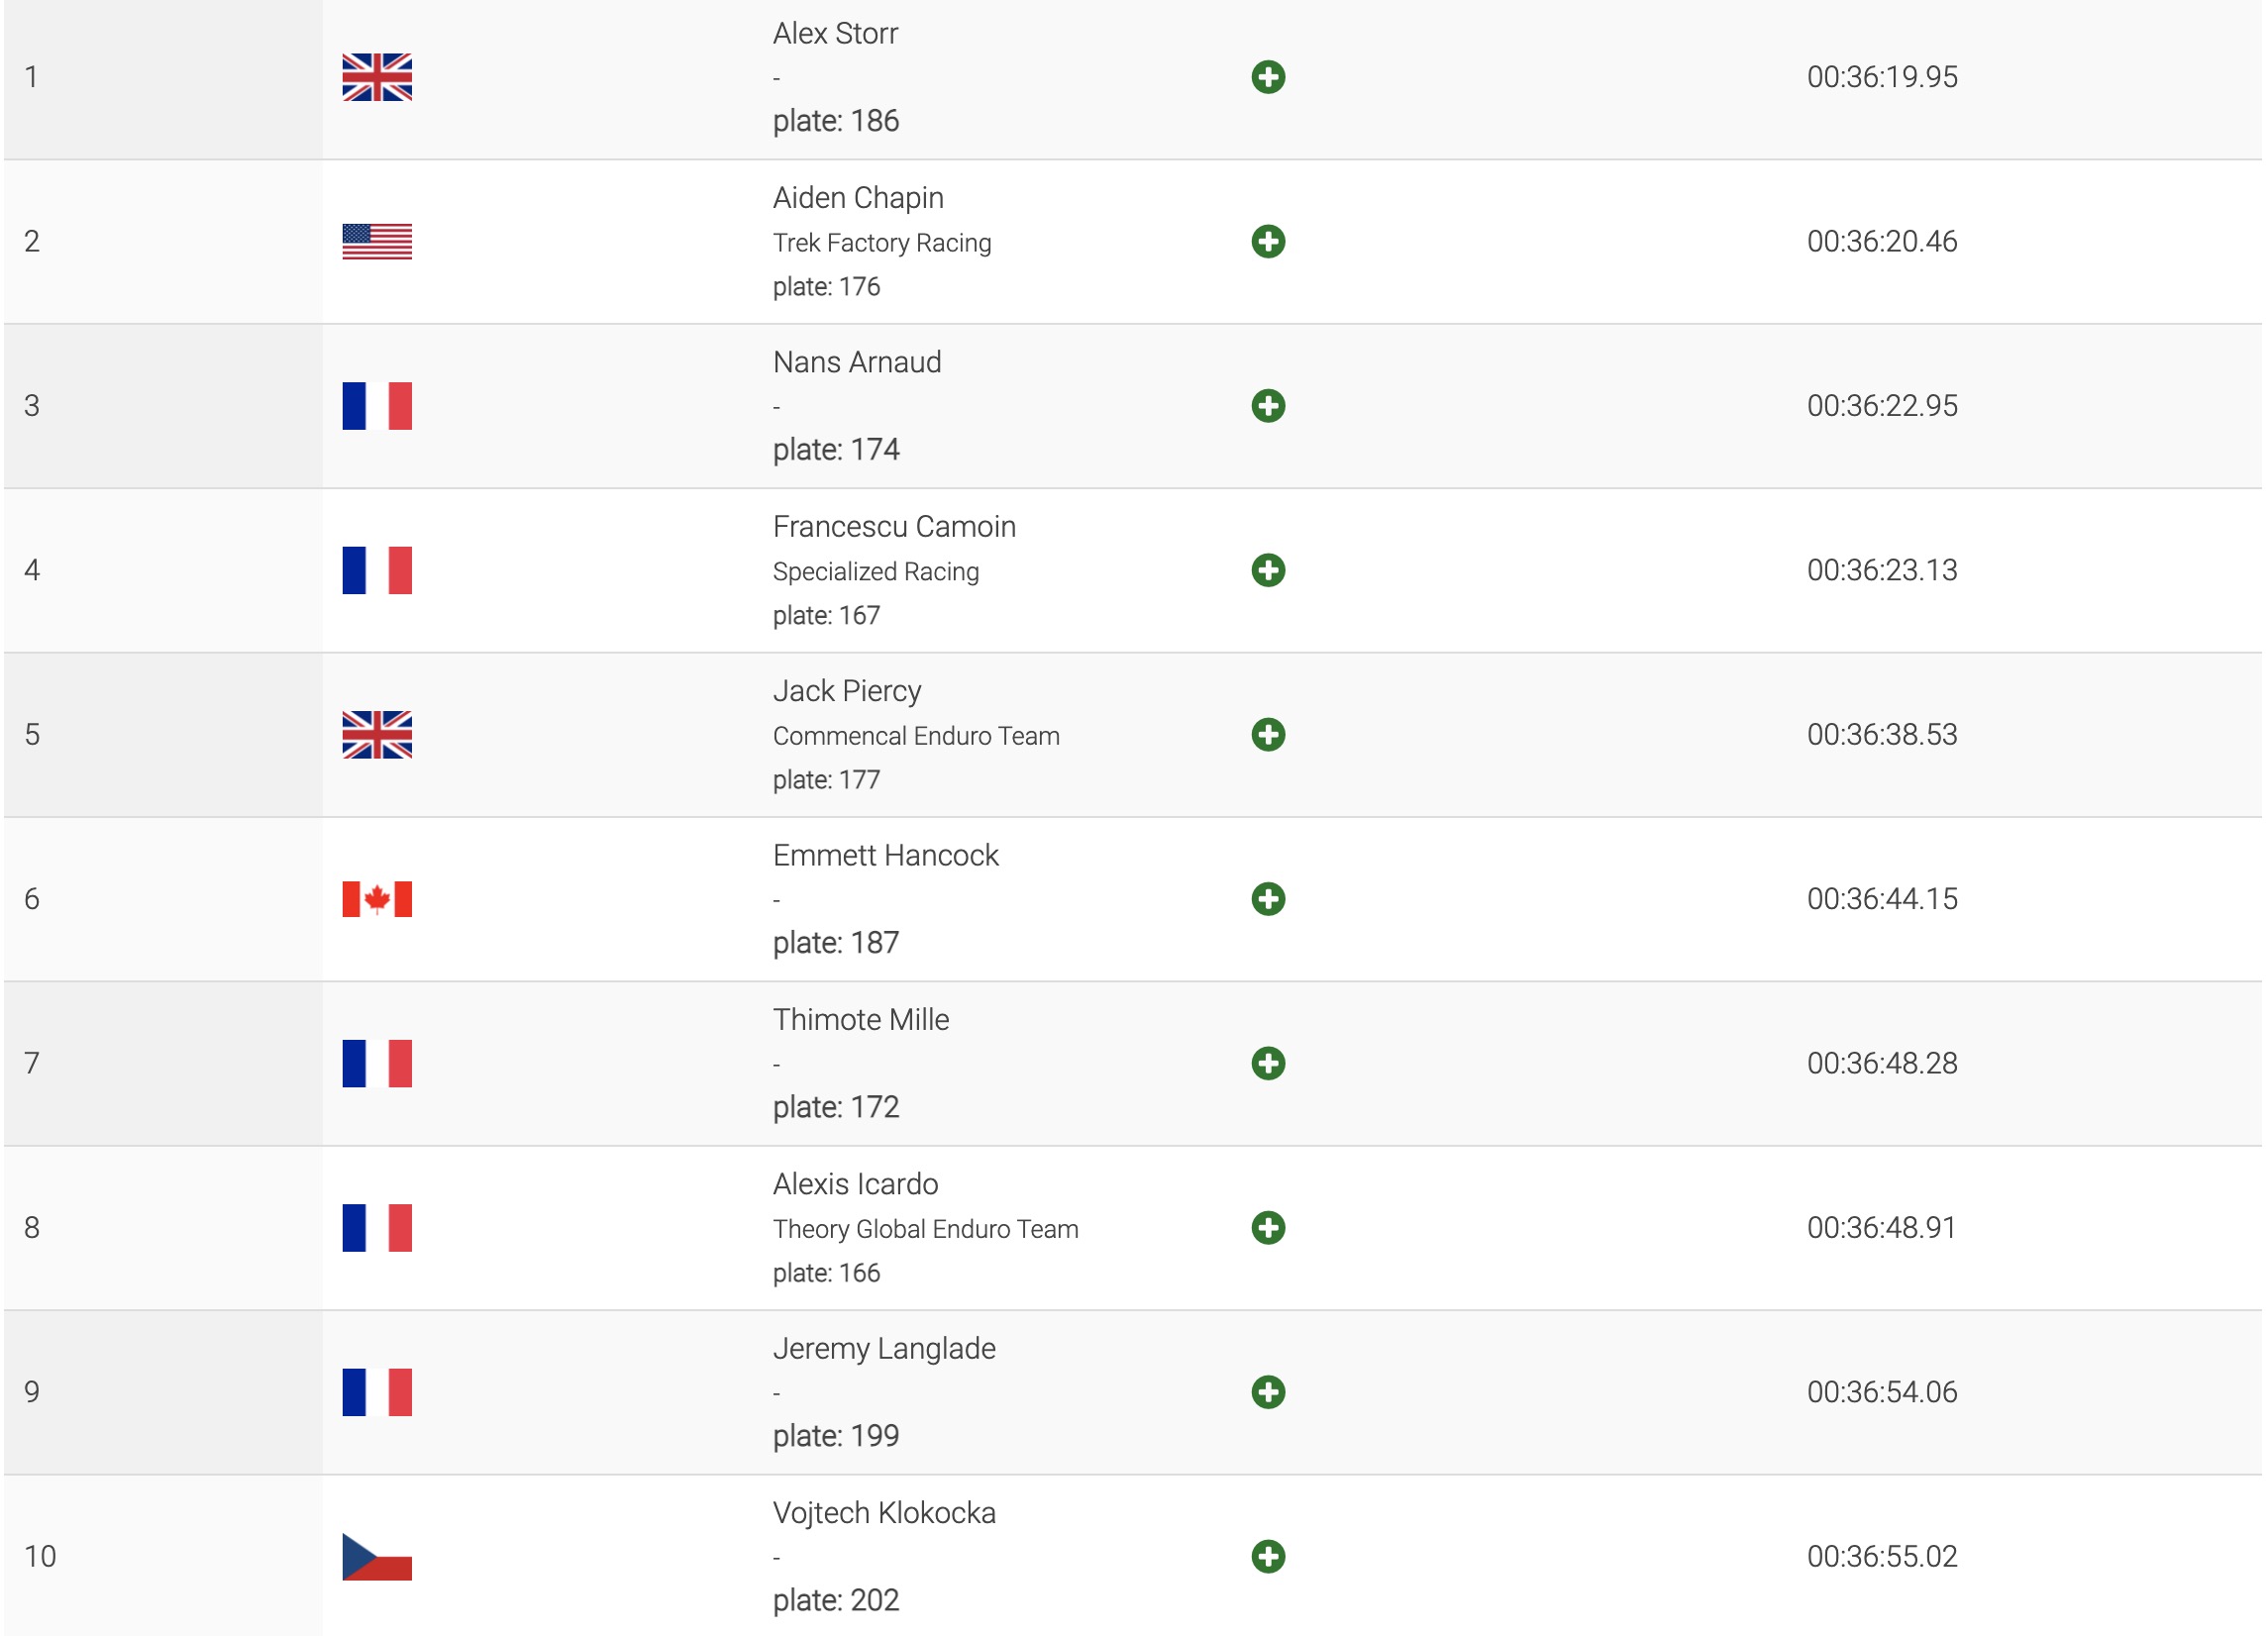Open rider name Alex Storr

click(835, 34)
